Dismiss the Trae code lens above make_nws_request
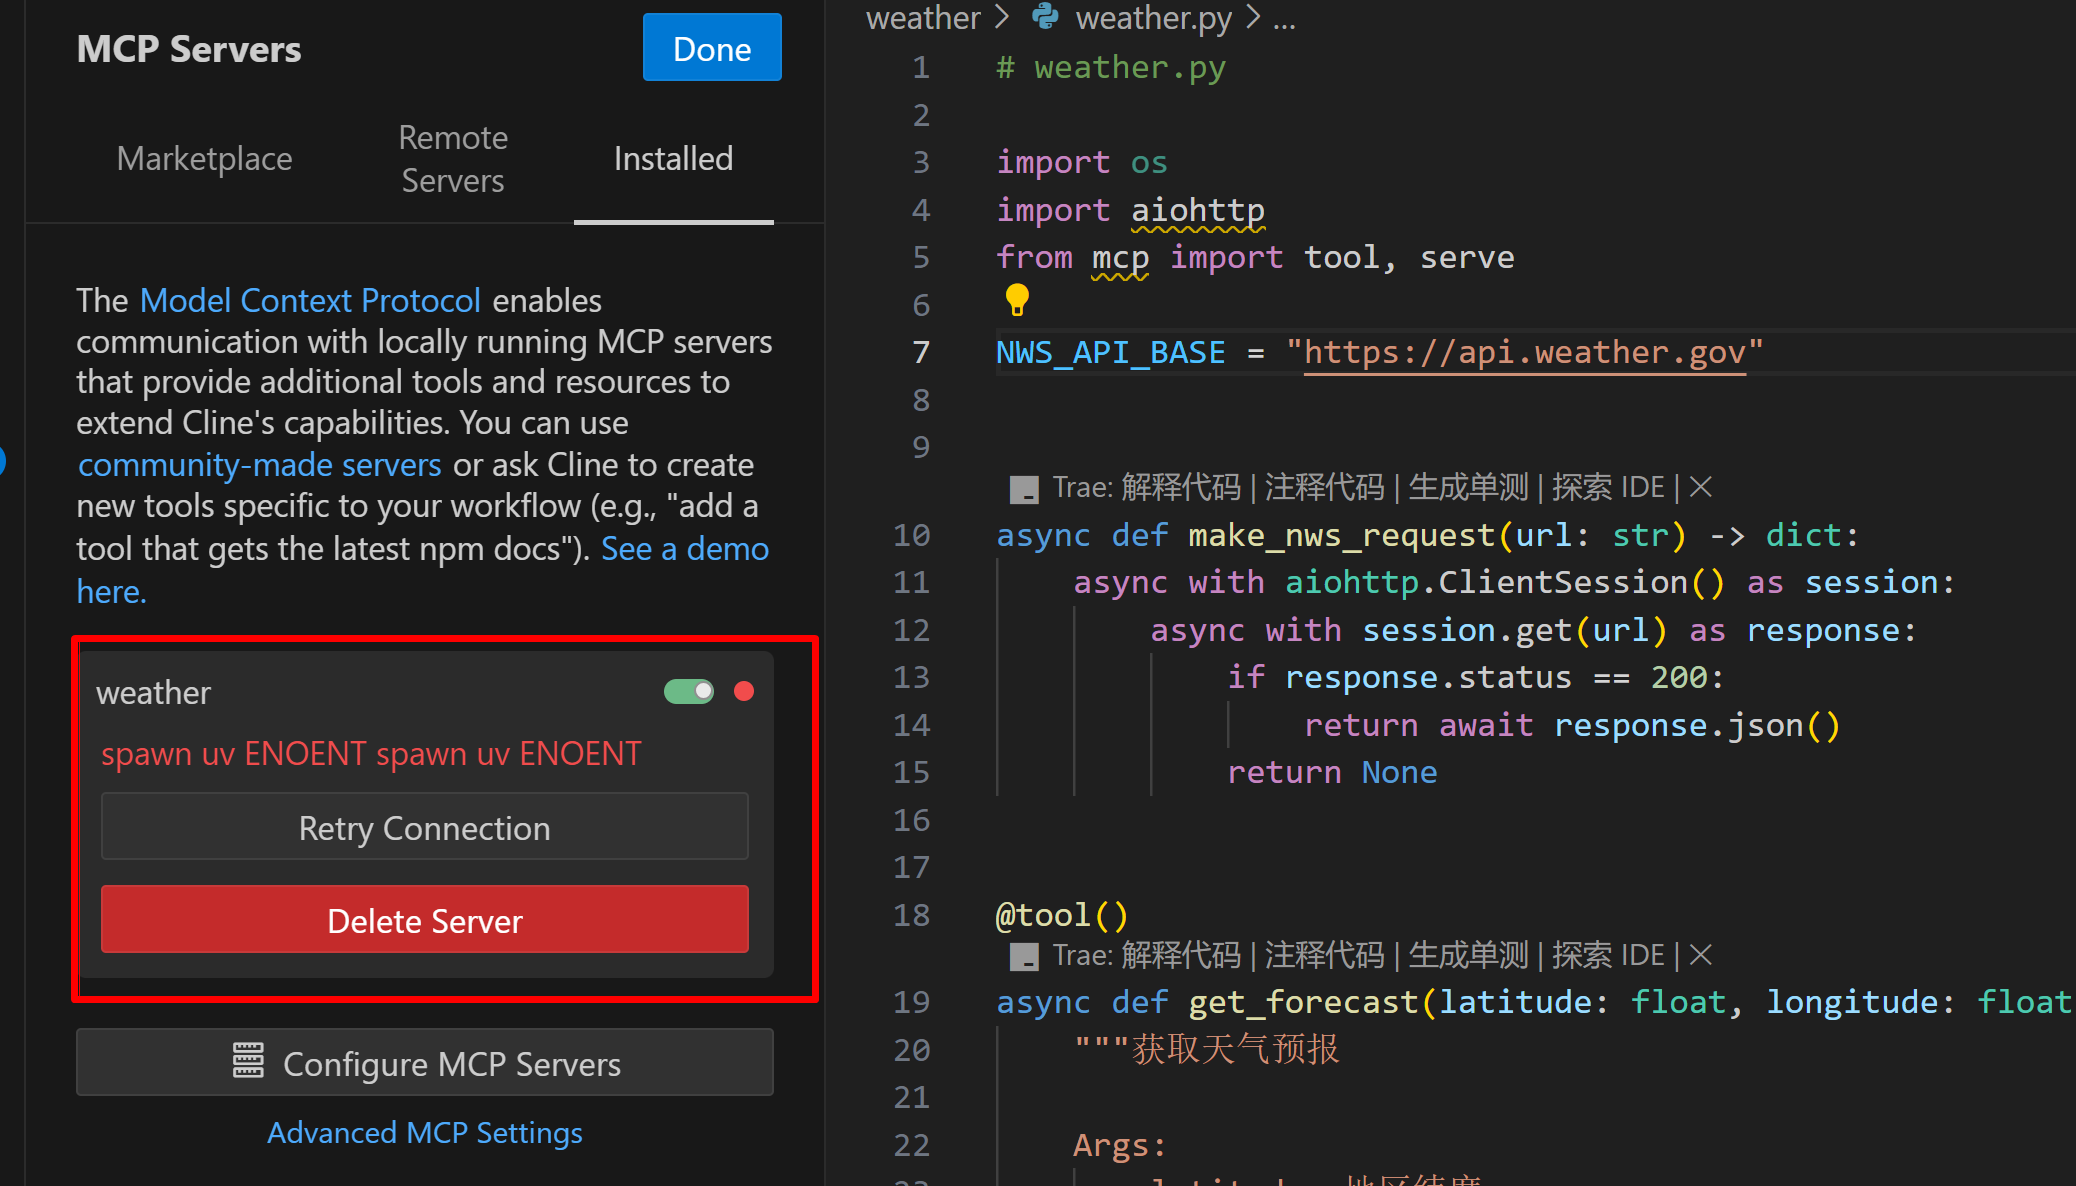Image resolution: width=2076 pixels, height=1186 pixels. coord(1700,487)
